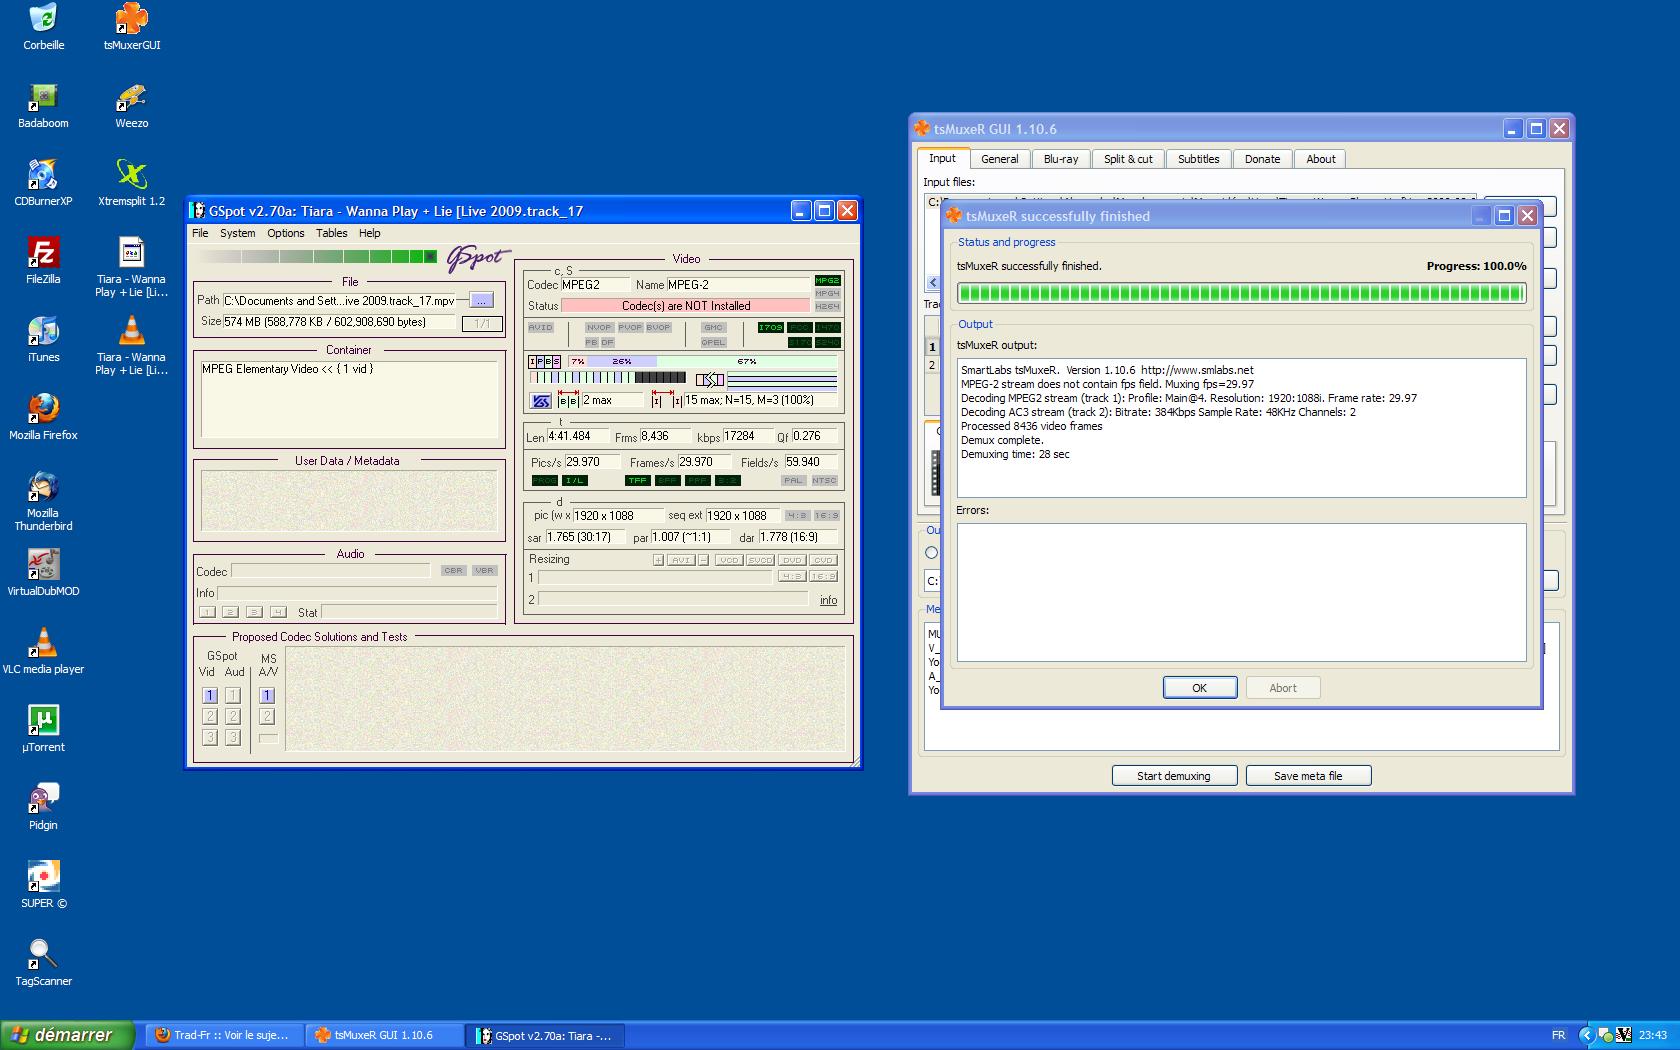
Task: Select the Weezo desktop shortcut
Action: click(x=131, y=106)
